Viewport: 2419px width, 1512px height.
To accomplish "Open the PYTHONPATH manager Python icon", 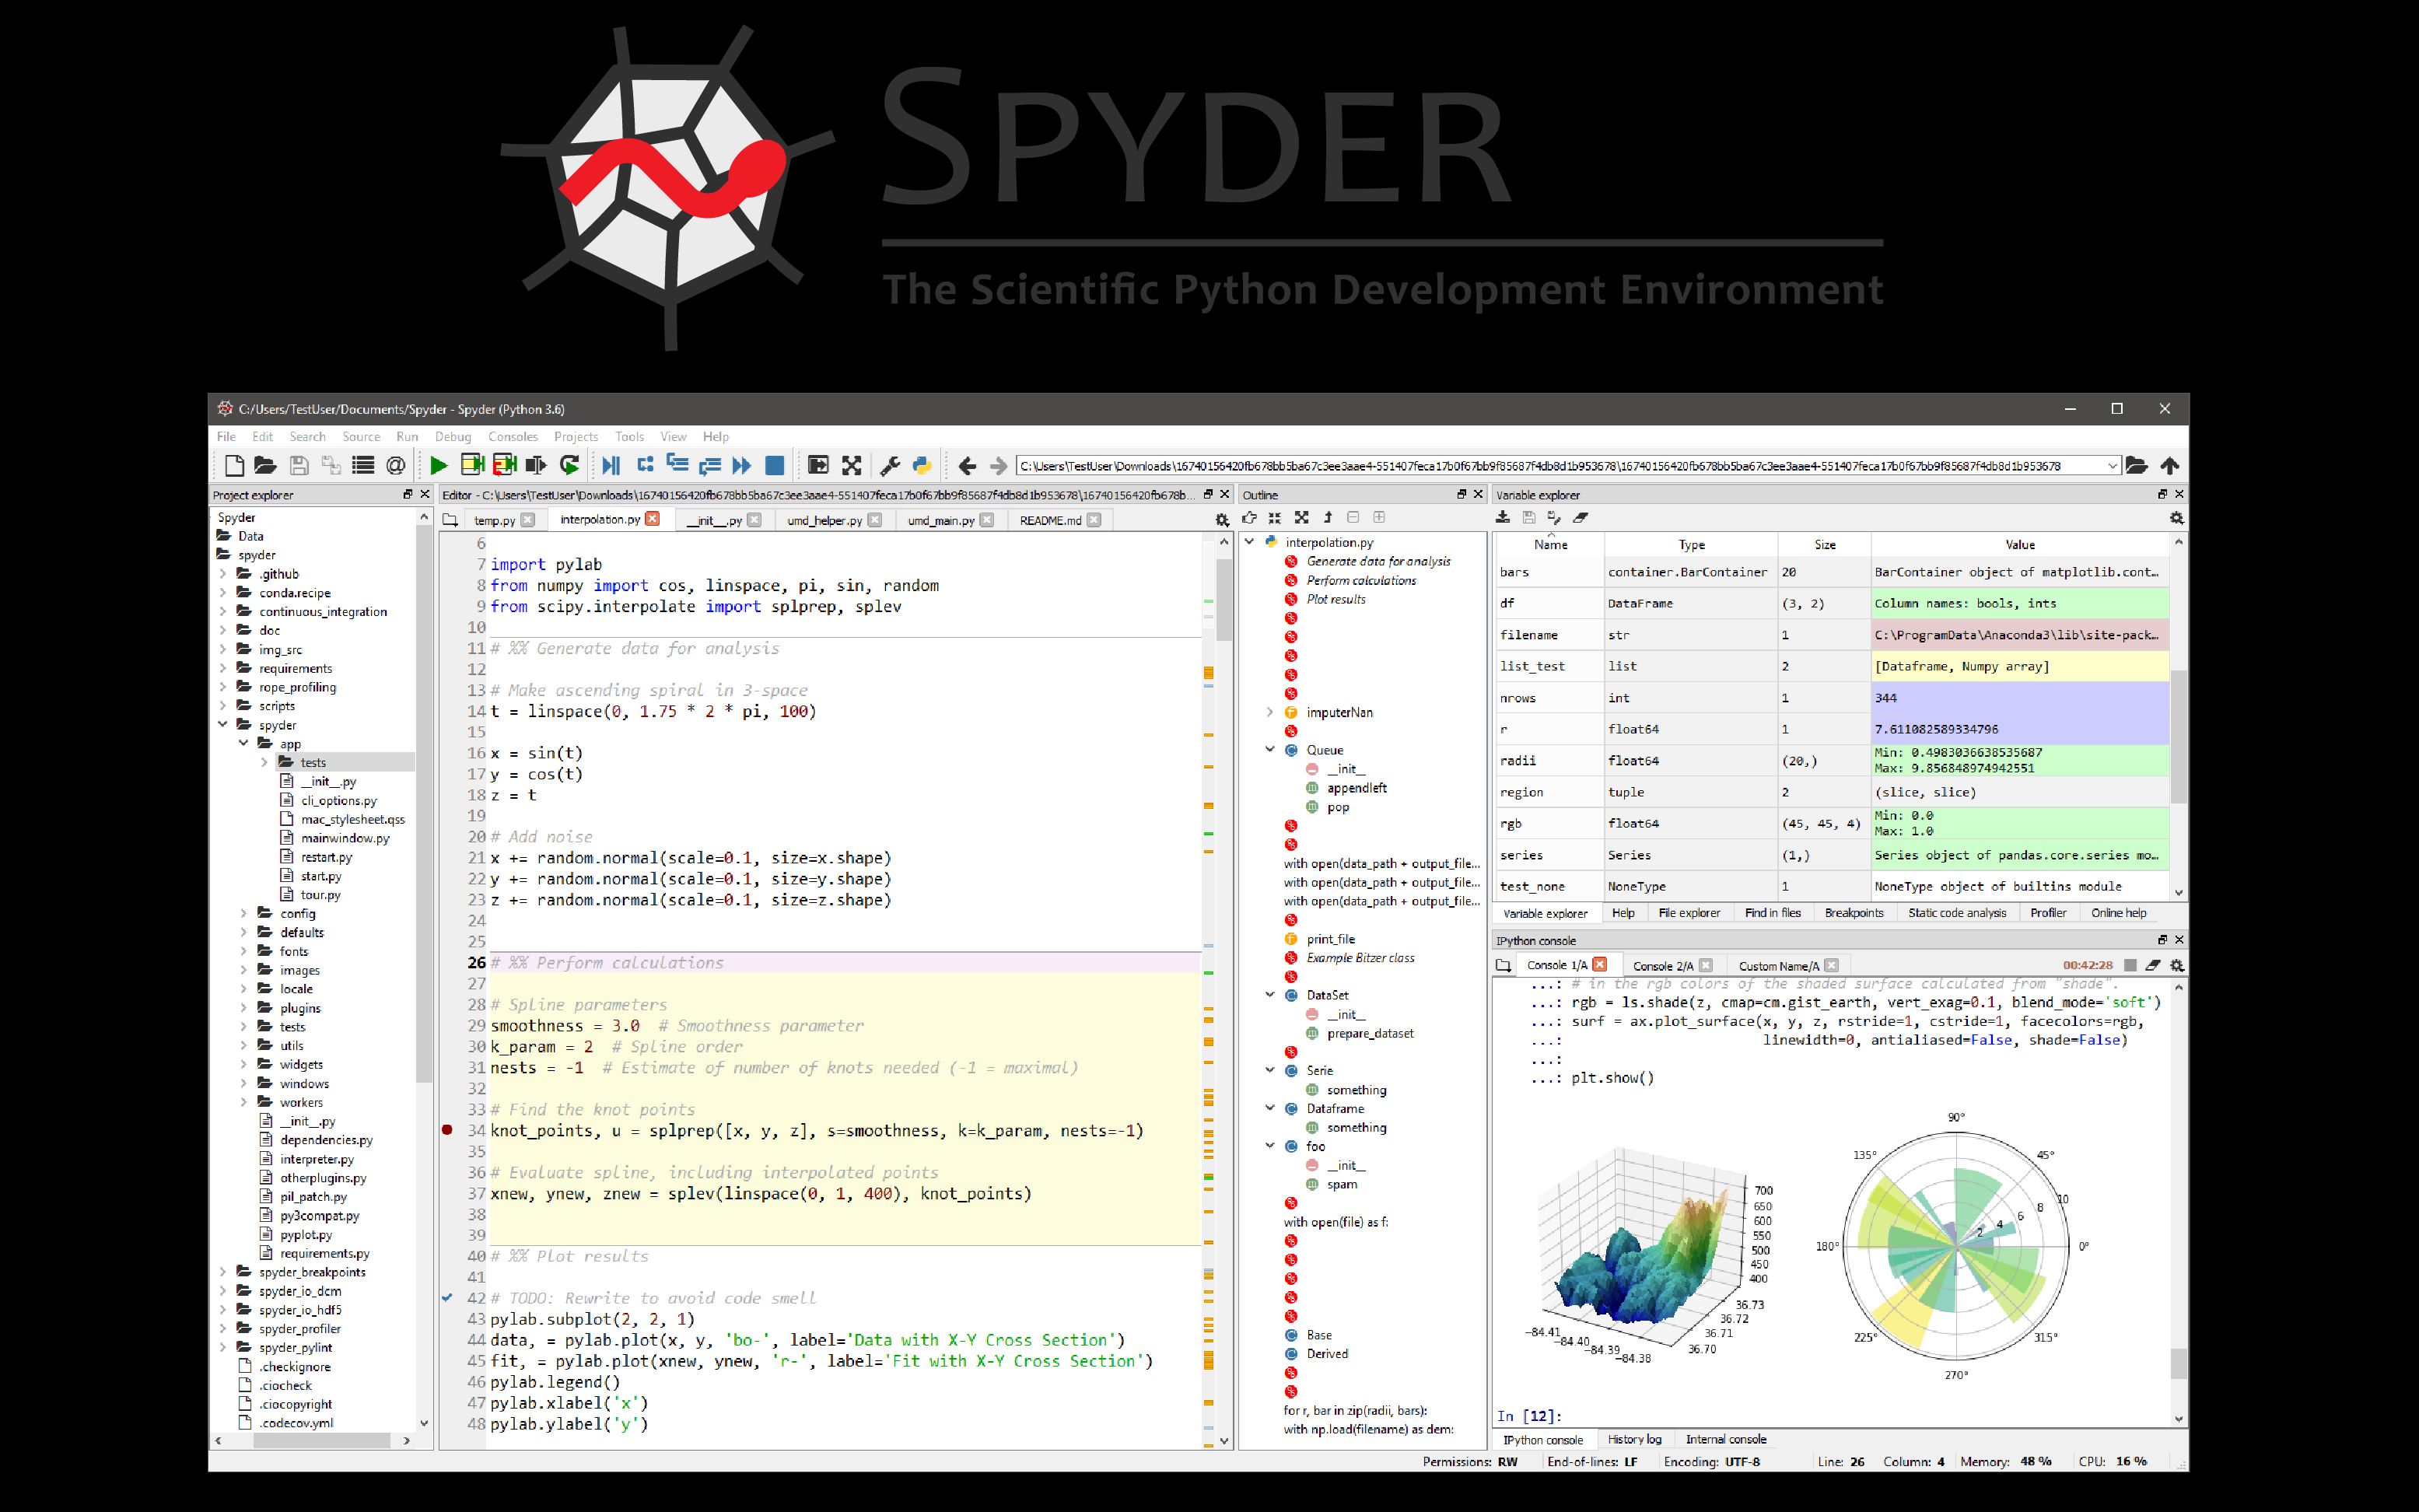I will coord(922,465).
